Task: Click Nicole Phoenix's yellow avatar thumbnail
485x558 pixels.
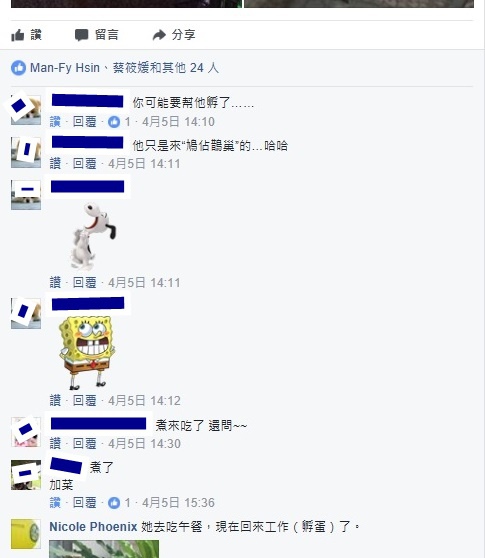Action: (26, 534)
